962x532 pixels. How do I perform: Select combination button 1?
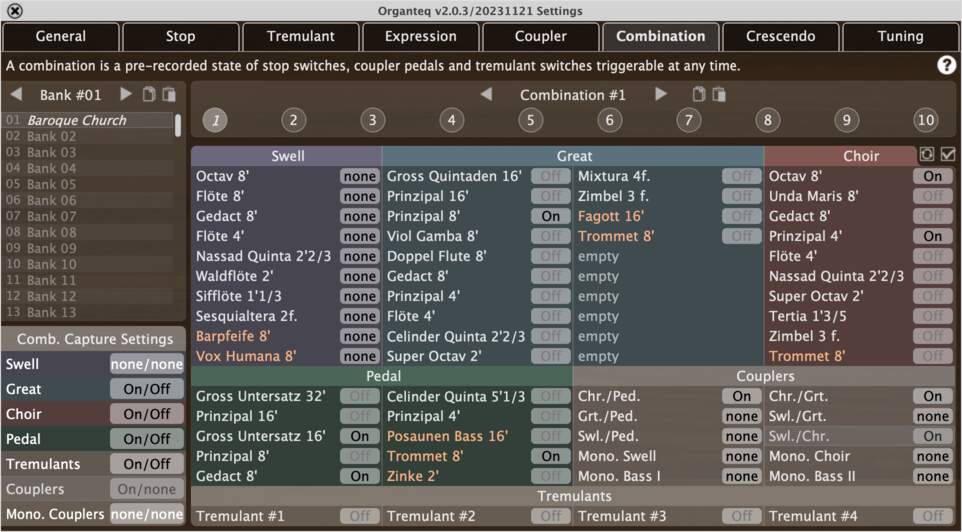215,120
